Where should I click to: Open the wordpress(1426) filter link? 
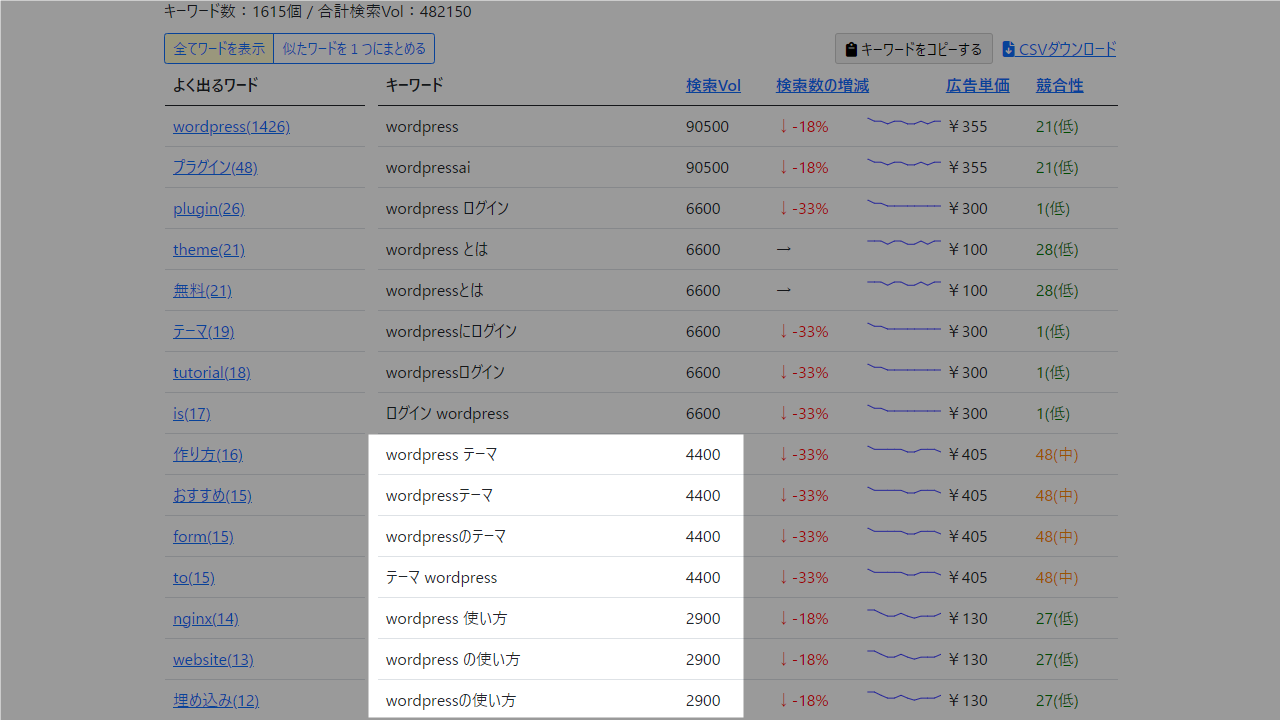[231, 126]
